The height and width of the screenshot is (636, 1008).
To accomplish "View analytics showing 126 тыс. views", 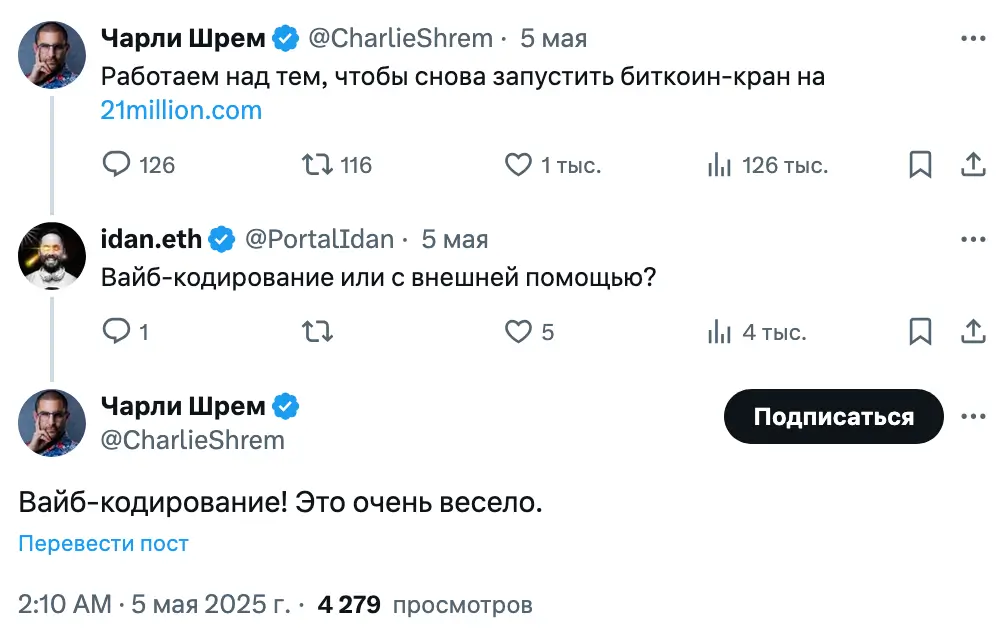I will [719, 165].
